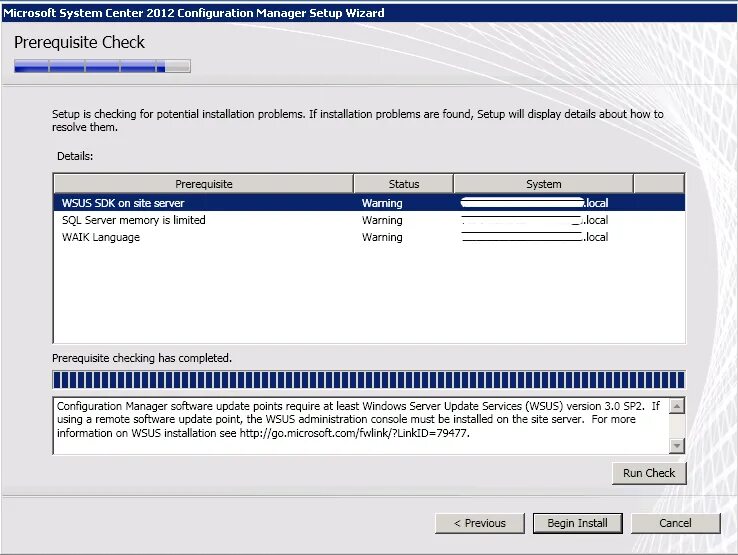Image resolution: width=738 pixels, height=555 pixels.
Task: Click the Begin Install button
Action: 578,523
